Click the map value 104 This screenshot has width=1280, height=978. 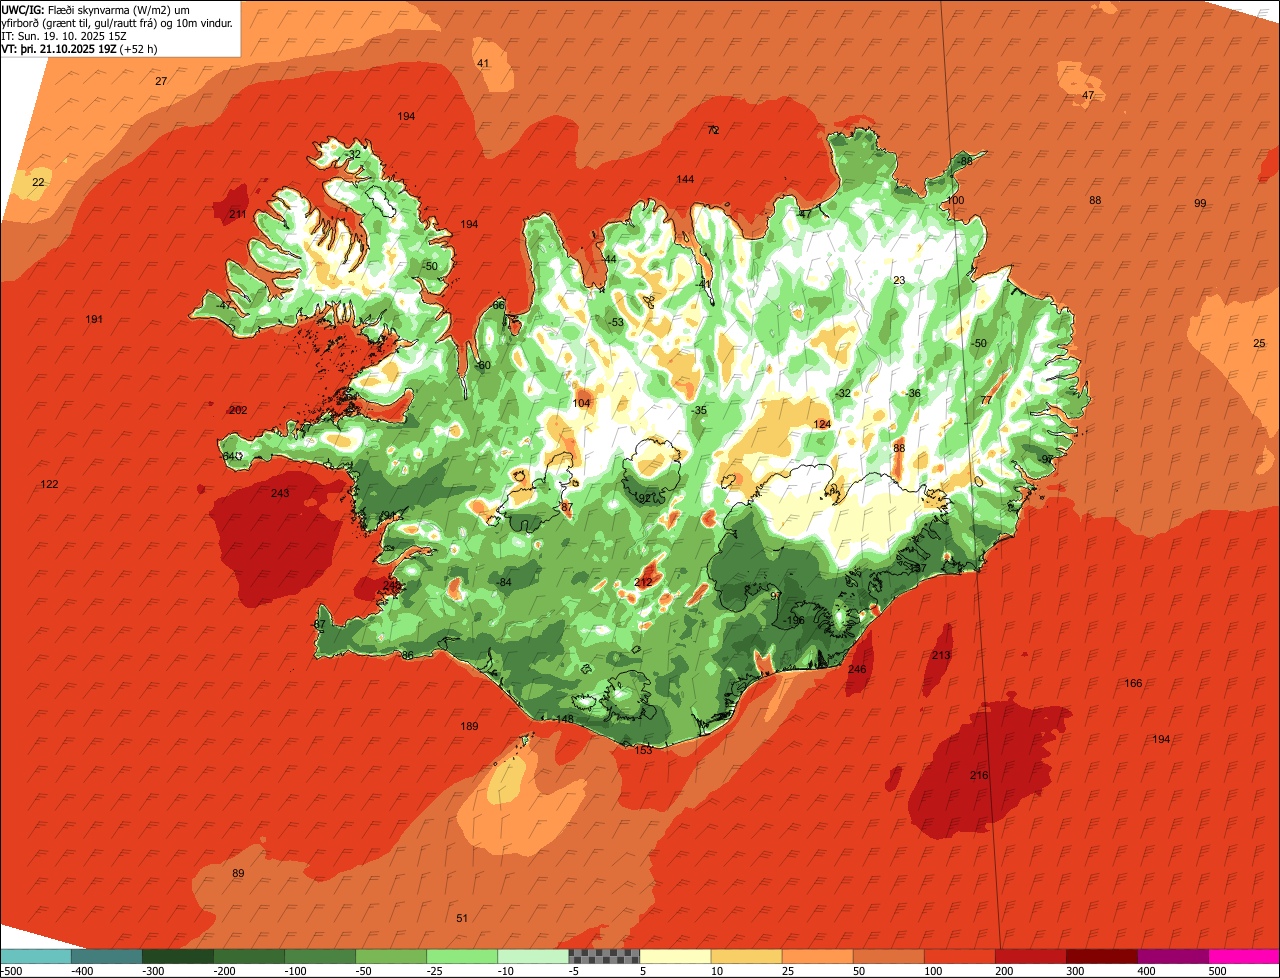click(x=581, y=403)
